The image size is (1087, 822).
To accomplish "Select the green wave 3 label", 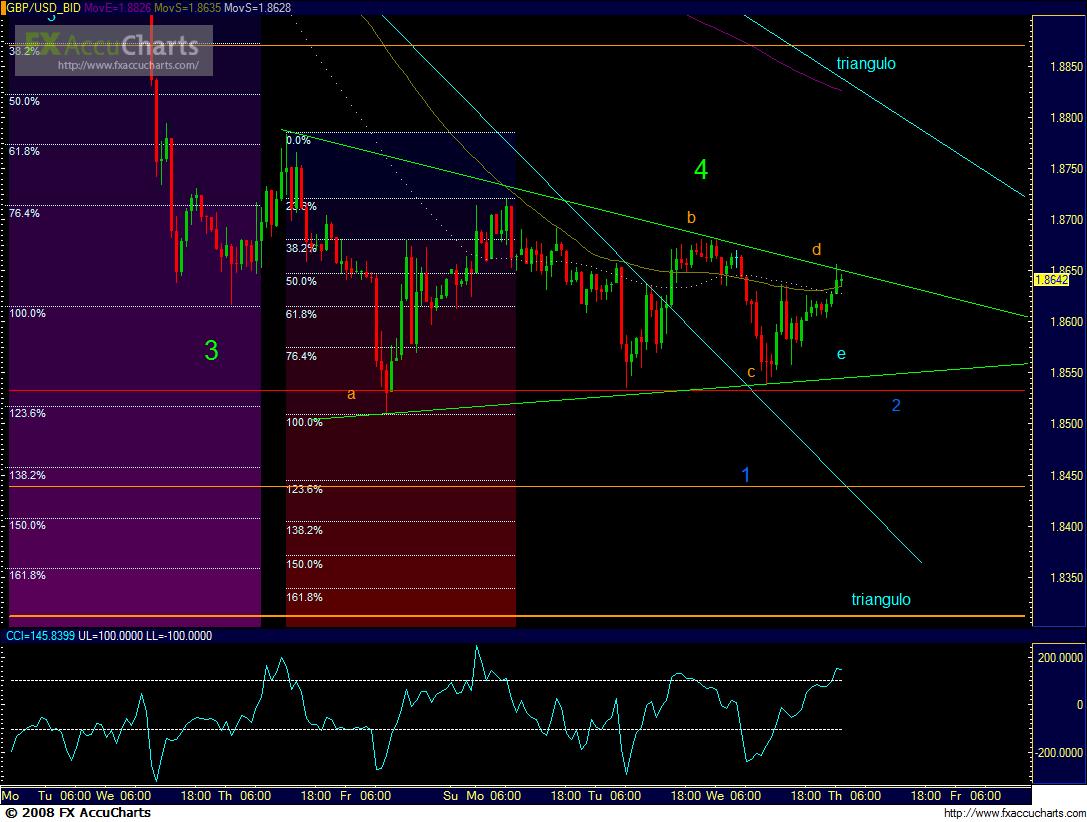I will (x=211, y=351).
